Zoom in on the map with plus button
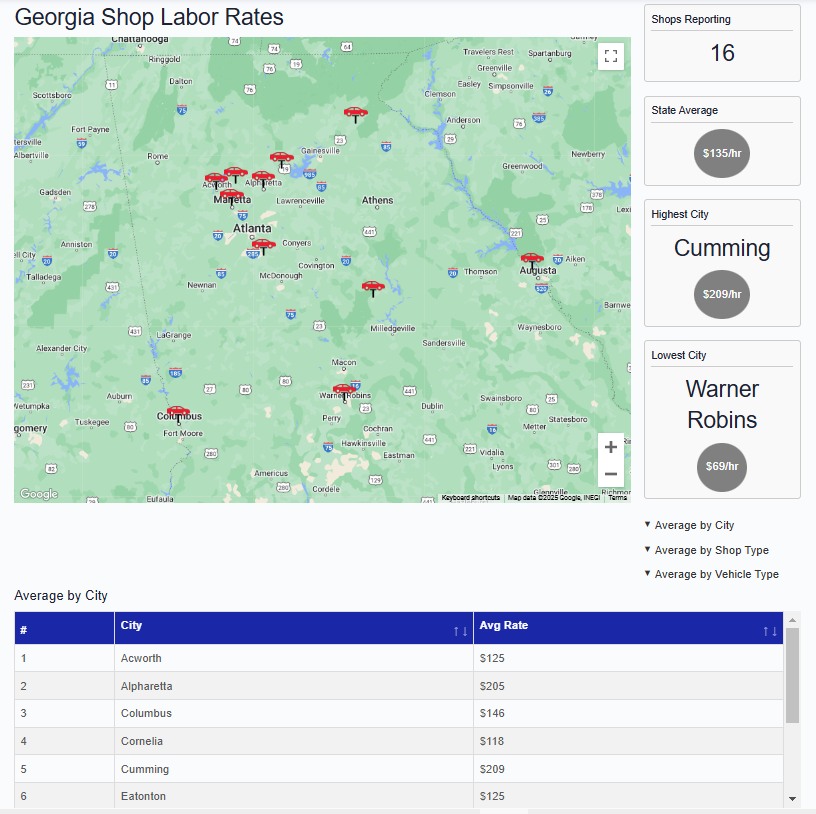Image resolution: width=816 pixels, height=814 pixels. (610, 447)
